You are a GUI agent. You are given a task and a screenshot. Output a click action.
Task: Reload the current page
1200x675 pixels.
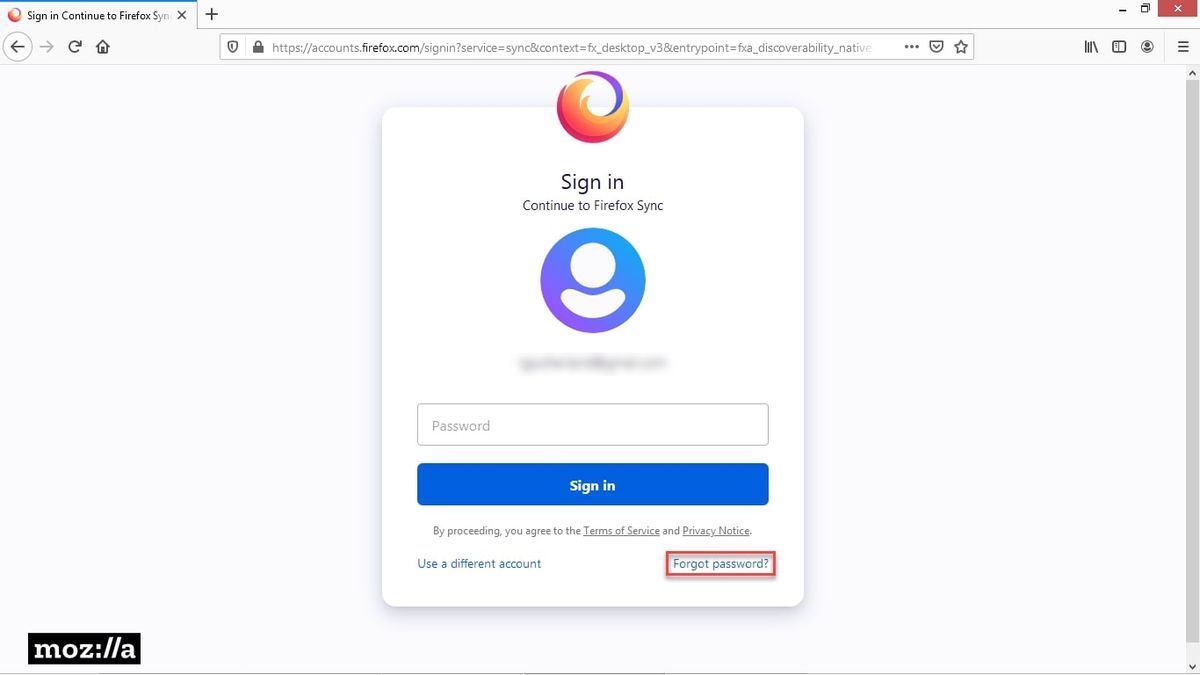click(74, 46)
